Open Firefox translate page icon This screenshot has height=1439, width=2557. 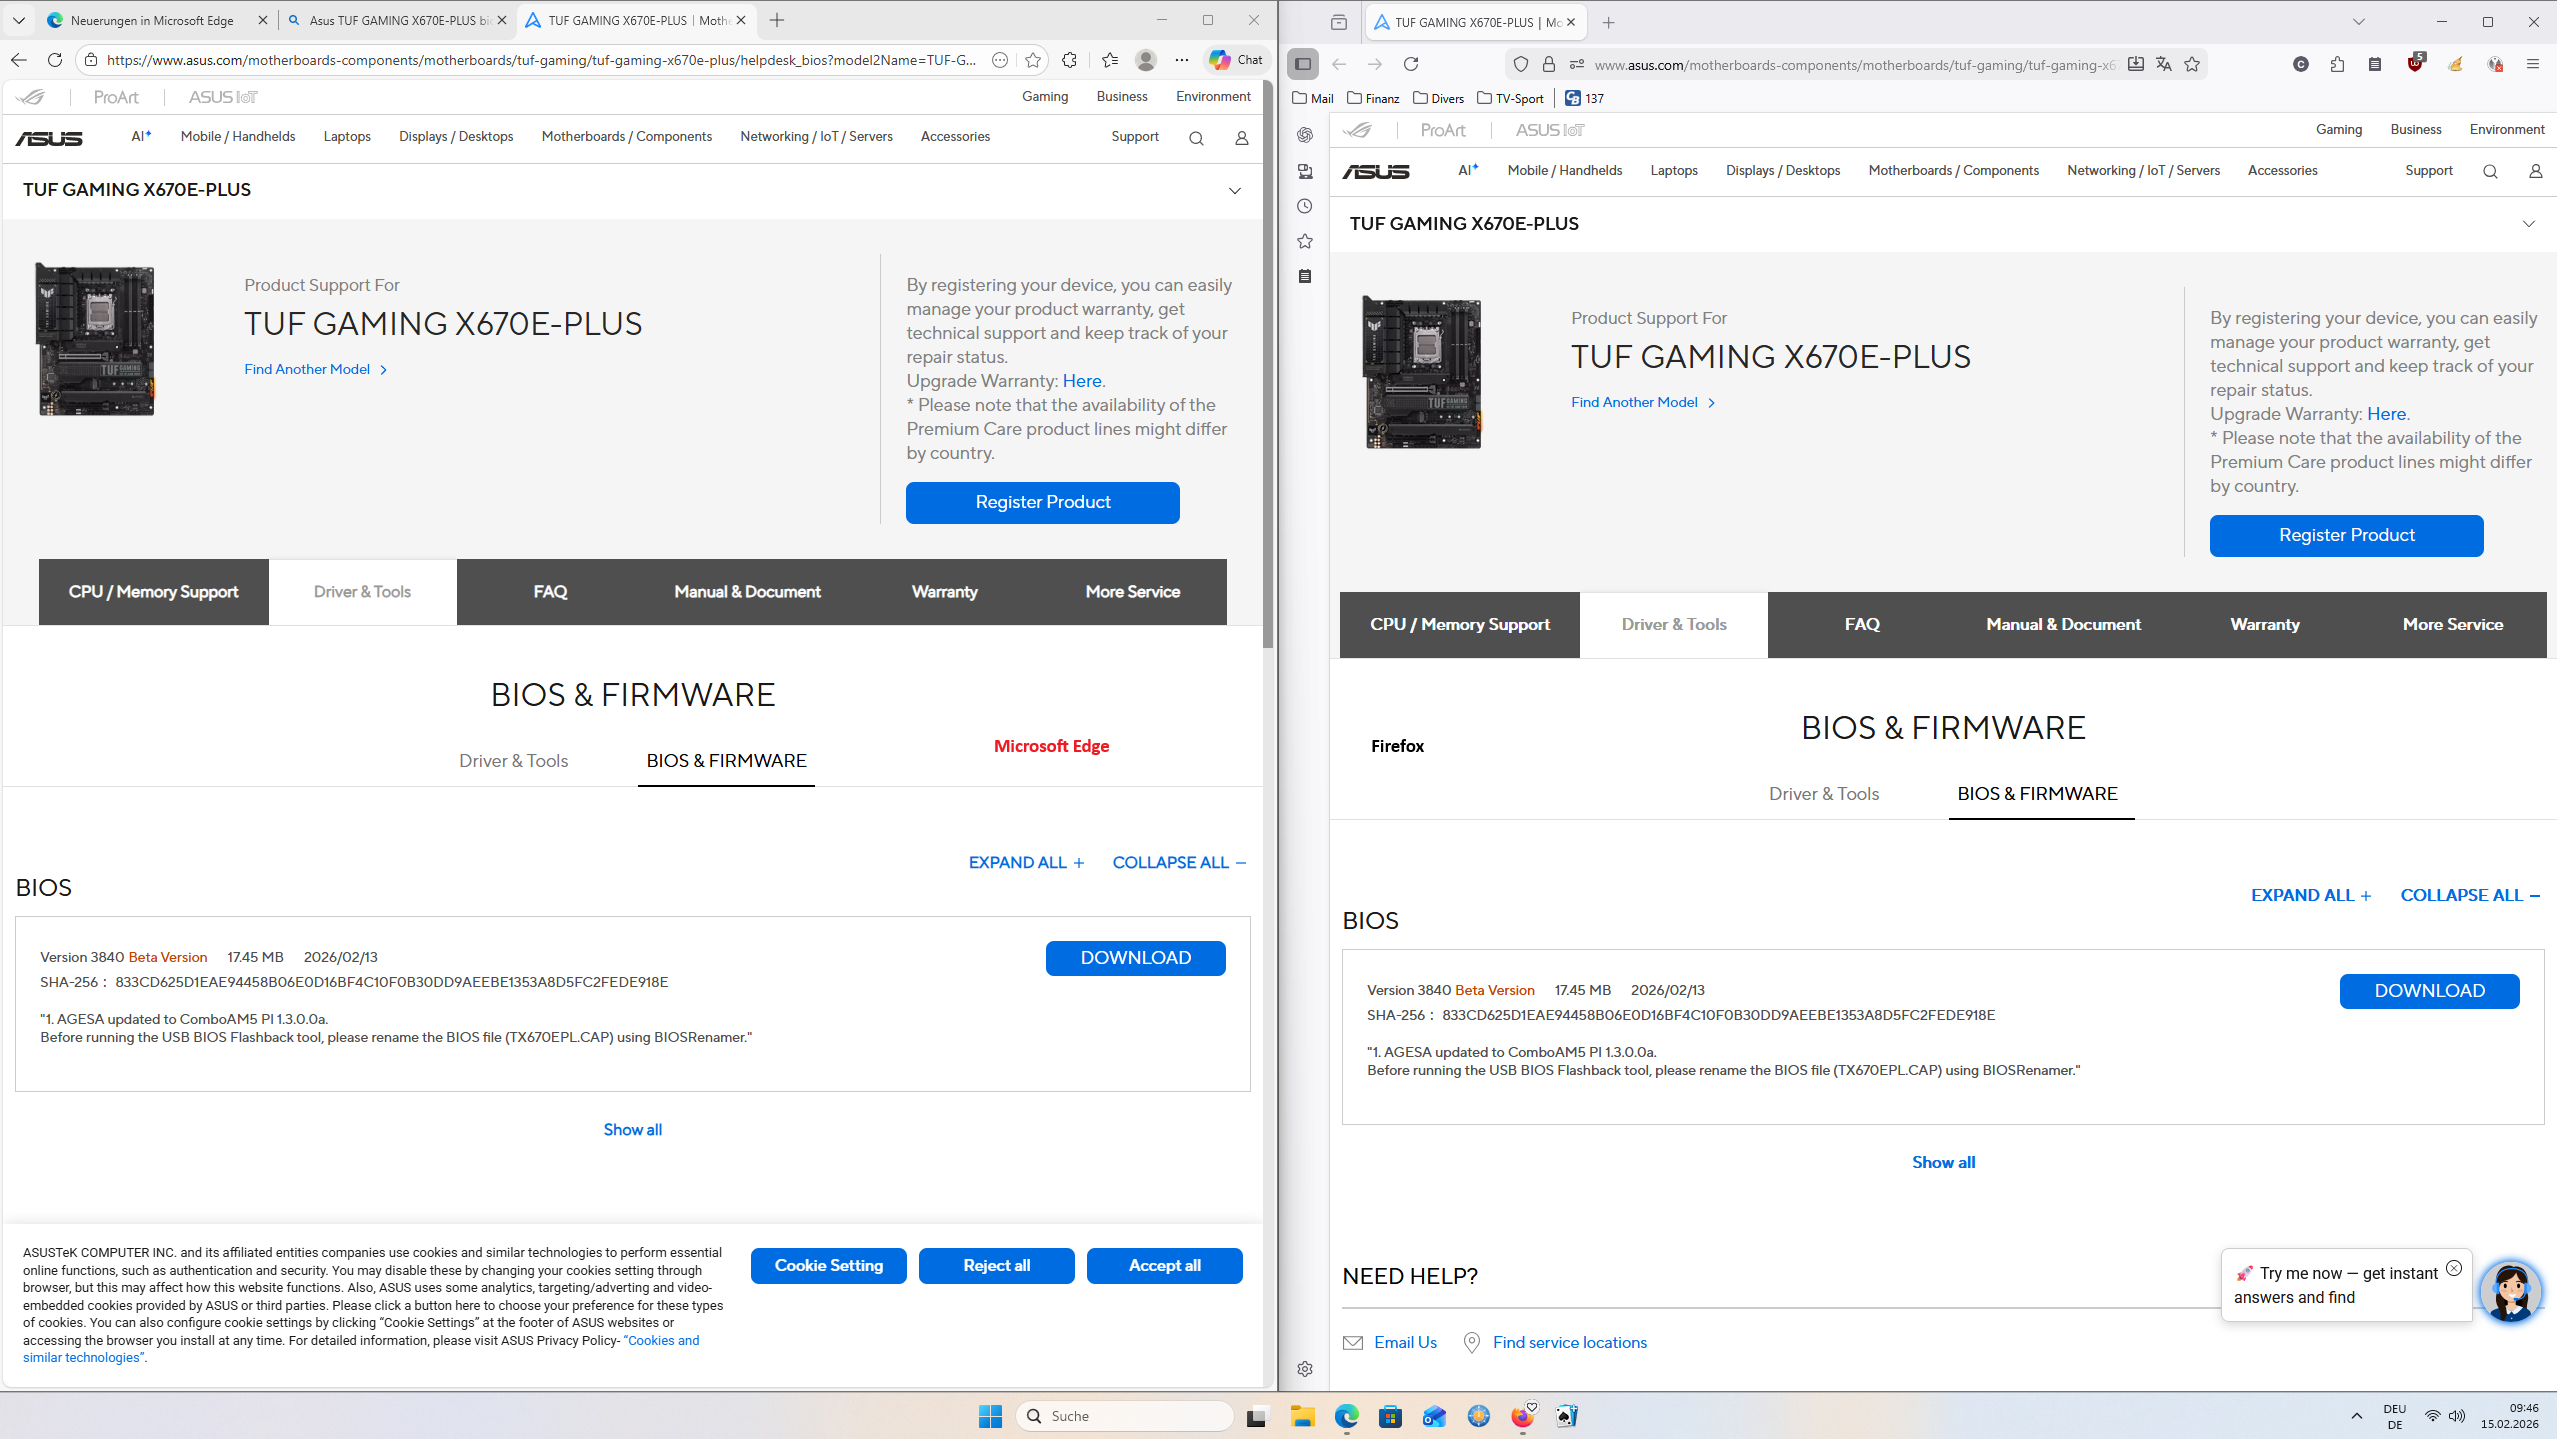point(2164,64)
